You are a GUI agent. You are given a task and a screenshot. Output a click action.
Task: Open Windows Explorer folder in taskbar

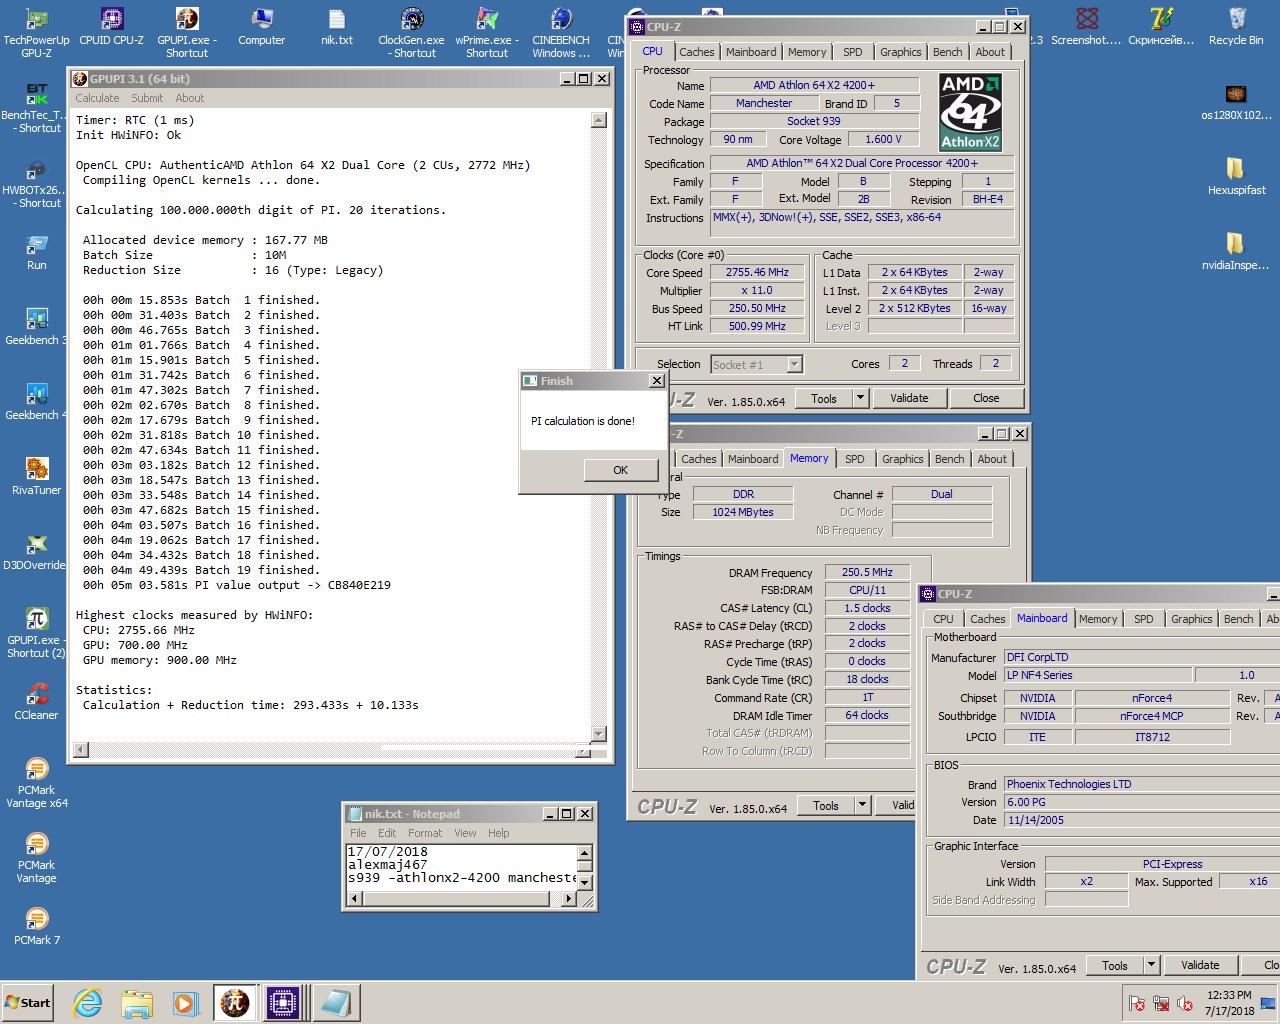pos(137,1003)
